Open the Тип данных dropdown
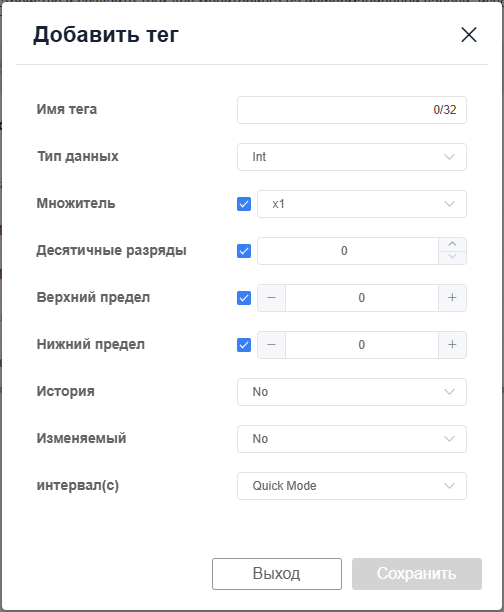 click(351, 157)
